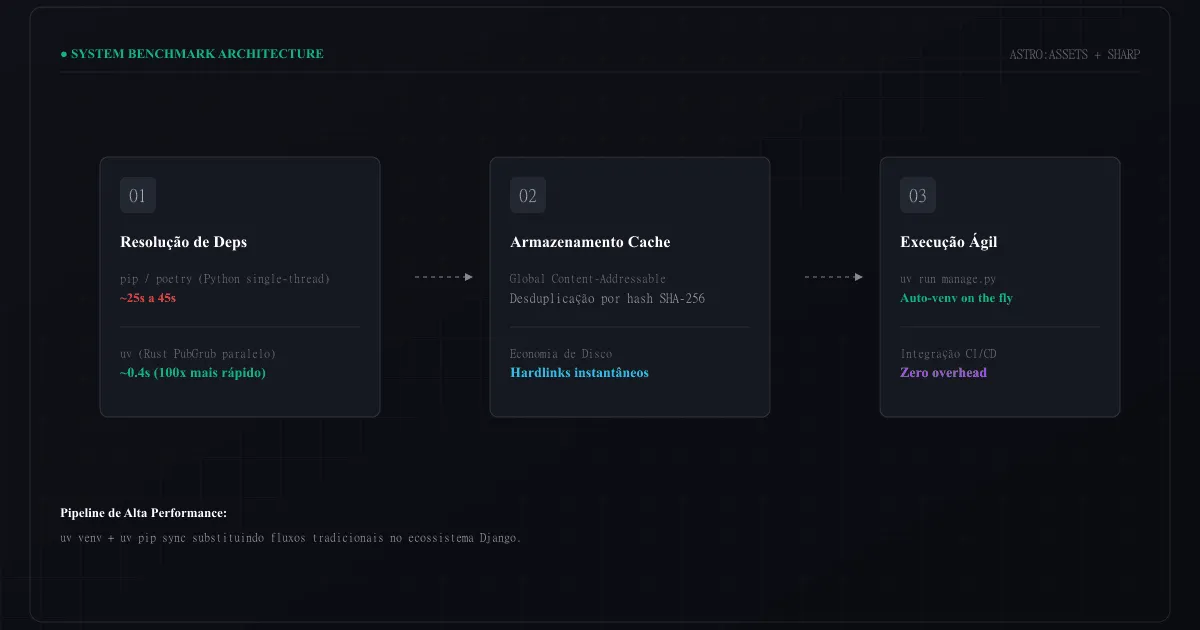This screenshot has width=1200, height=630.
Task: Click the blue 'Hardlinks instantâneos' value
Action: [x=579, y=373]
